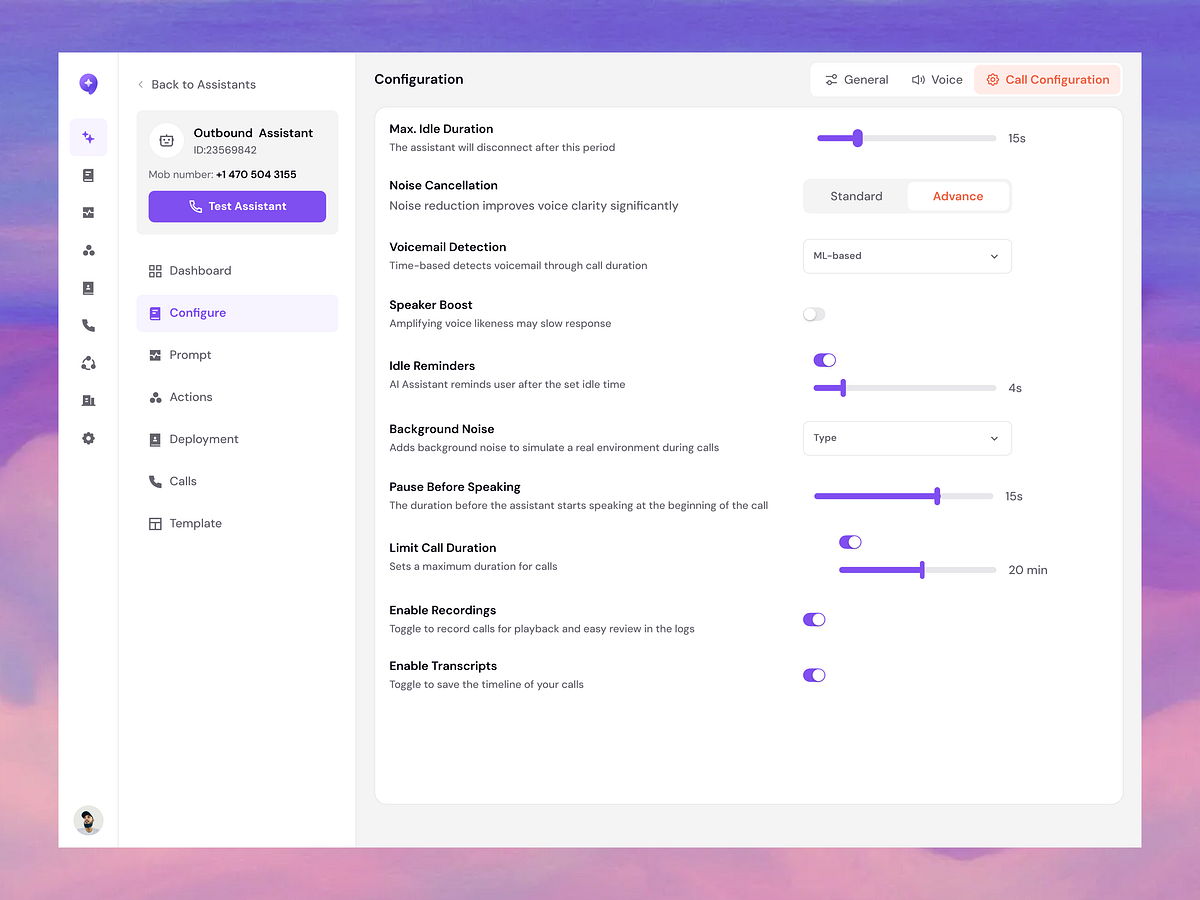Expand the Background Noise Type dropdown
Screen dimensions: 1200x900
point(906,438)
